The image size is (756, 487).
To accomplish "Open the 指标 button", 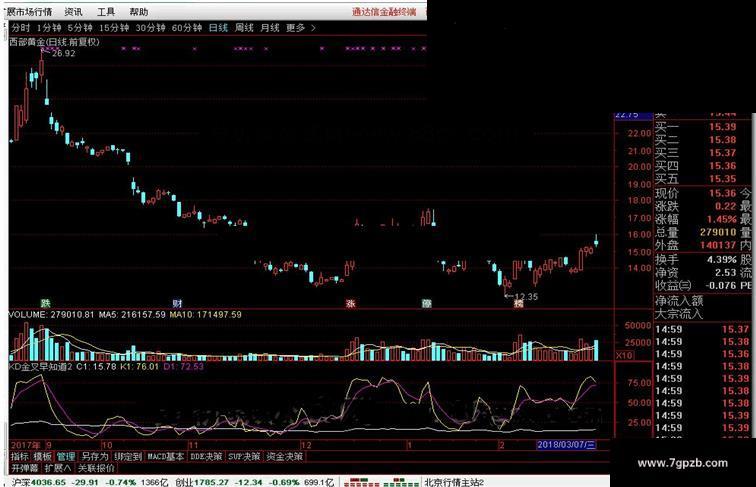I will pos(20,456).
